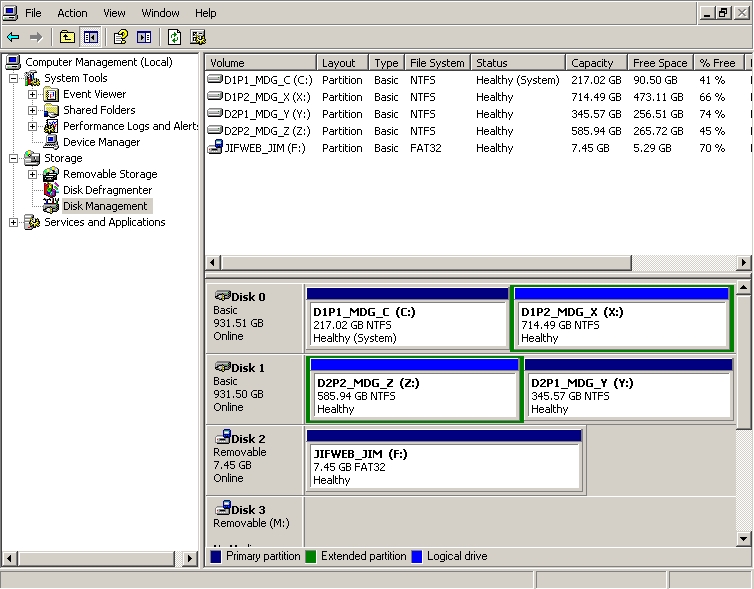Screen dimensions: 754x589
Task: Click the volume list horizontal scrollbar right arrow
Action: pos(743,263)
